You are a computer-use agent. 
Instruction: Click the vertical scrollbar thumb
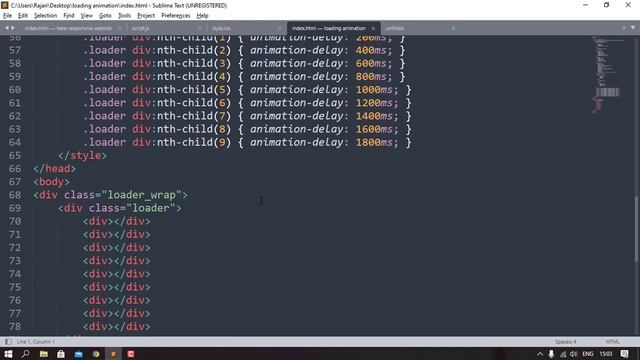tap(636, 229)
